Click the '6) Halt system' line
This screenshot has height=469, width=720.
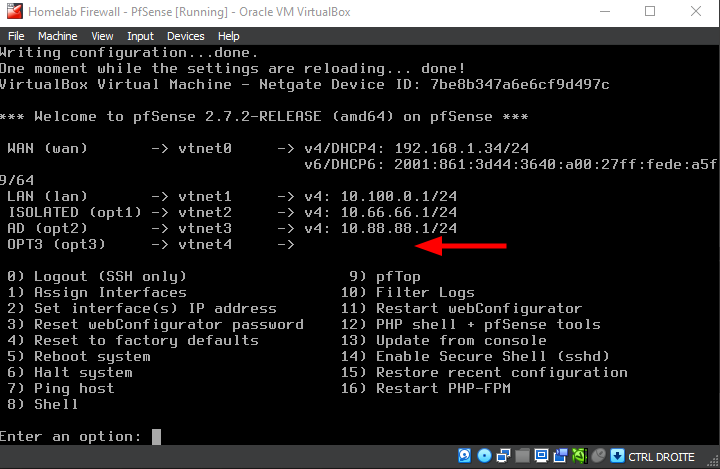70,373
